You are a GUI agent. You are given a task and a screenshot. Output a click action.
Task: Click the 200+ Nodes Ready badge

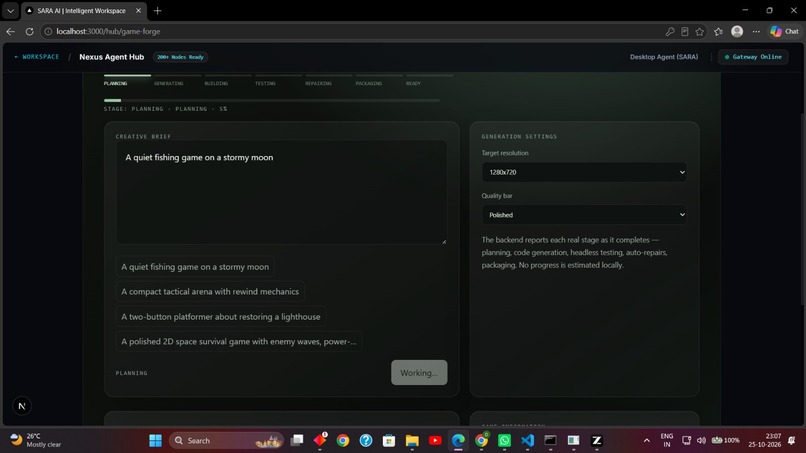180,57
